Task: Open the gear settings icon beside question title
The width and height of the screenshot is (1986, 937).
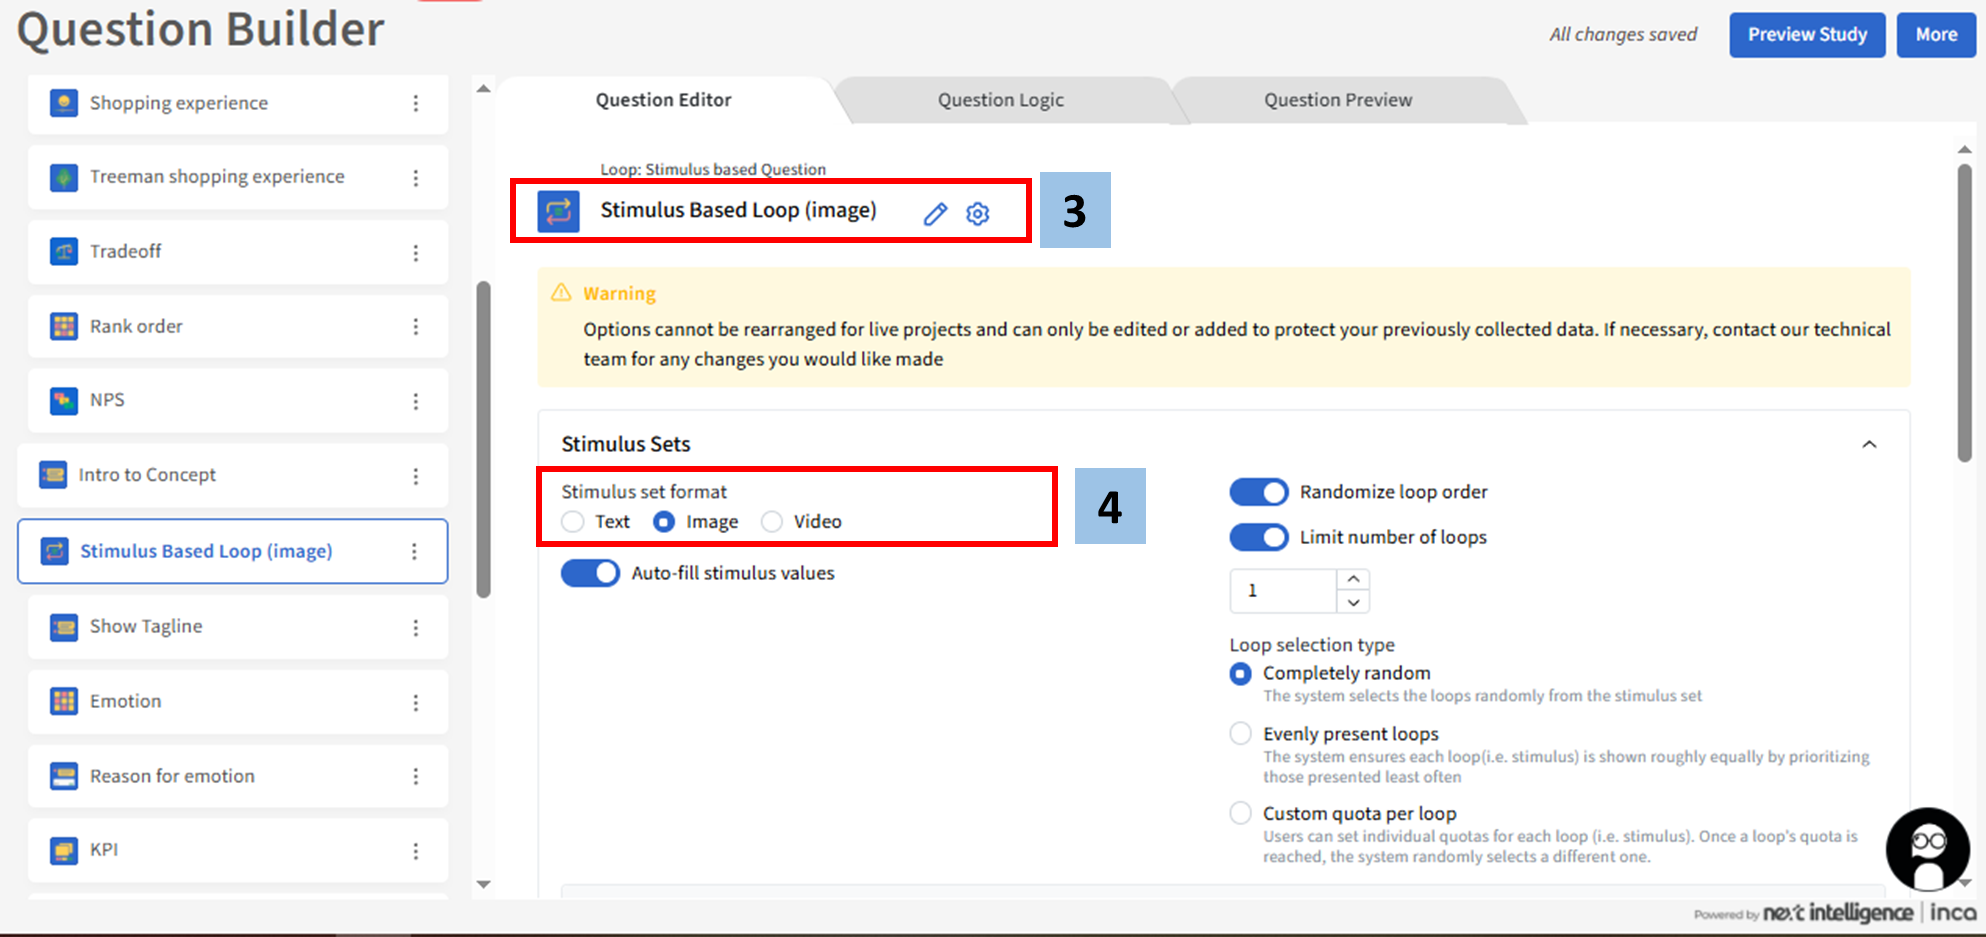Action: [x=978, y=214]
